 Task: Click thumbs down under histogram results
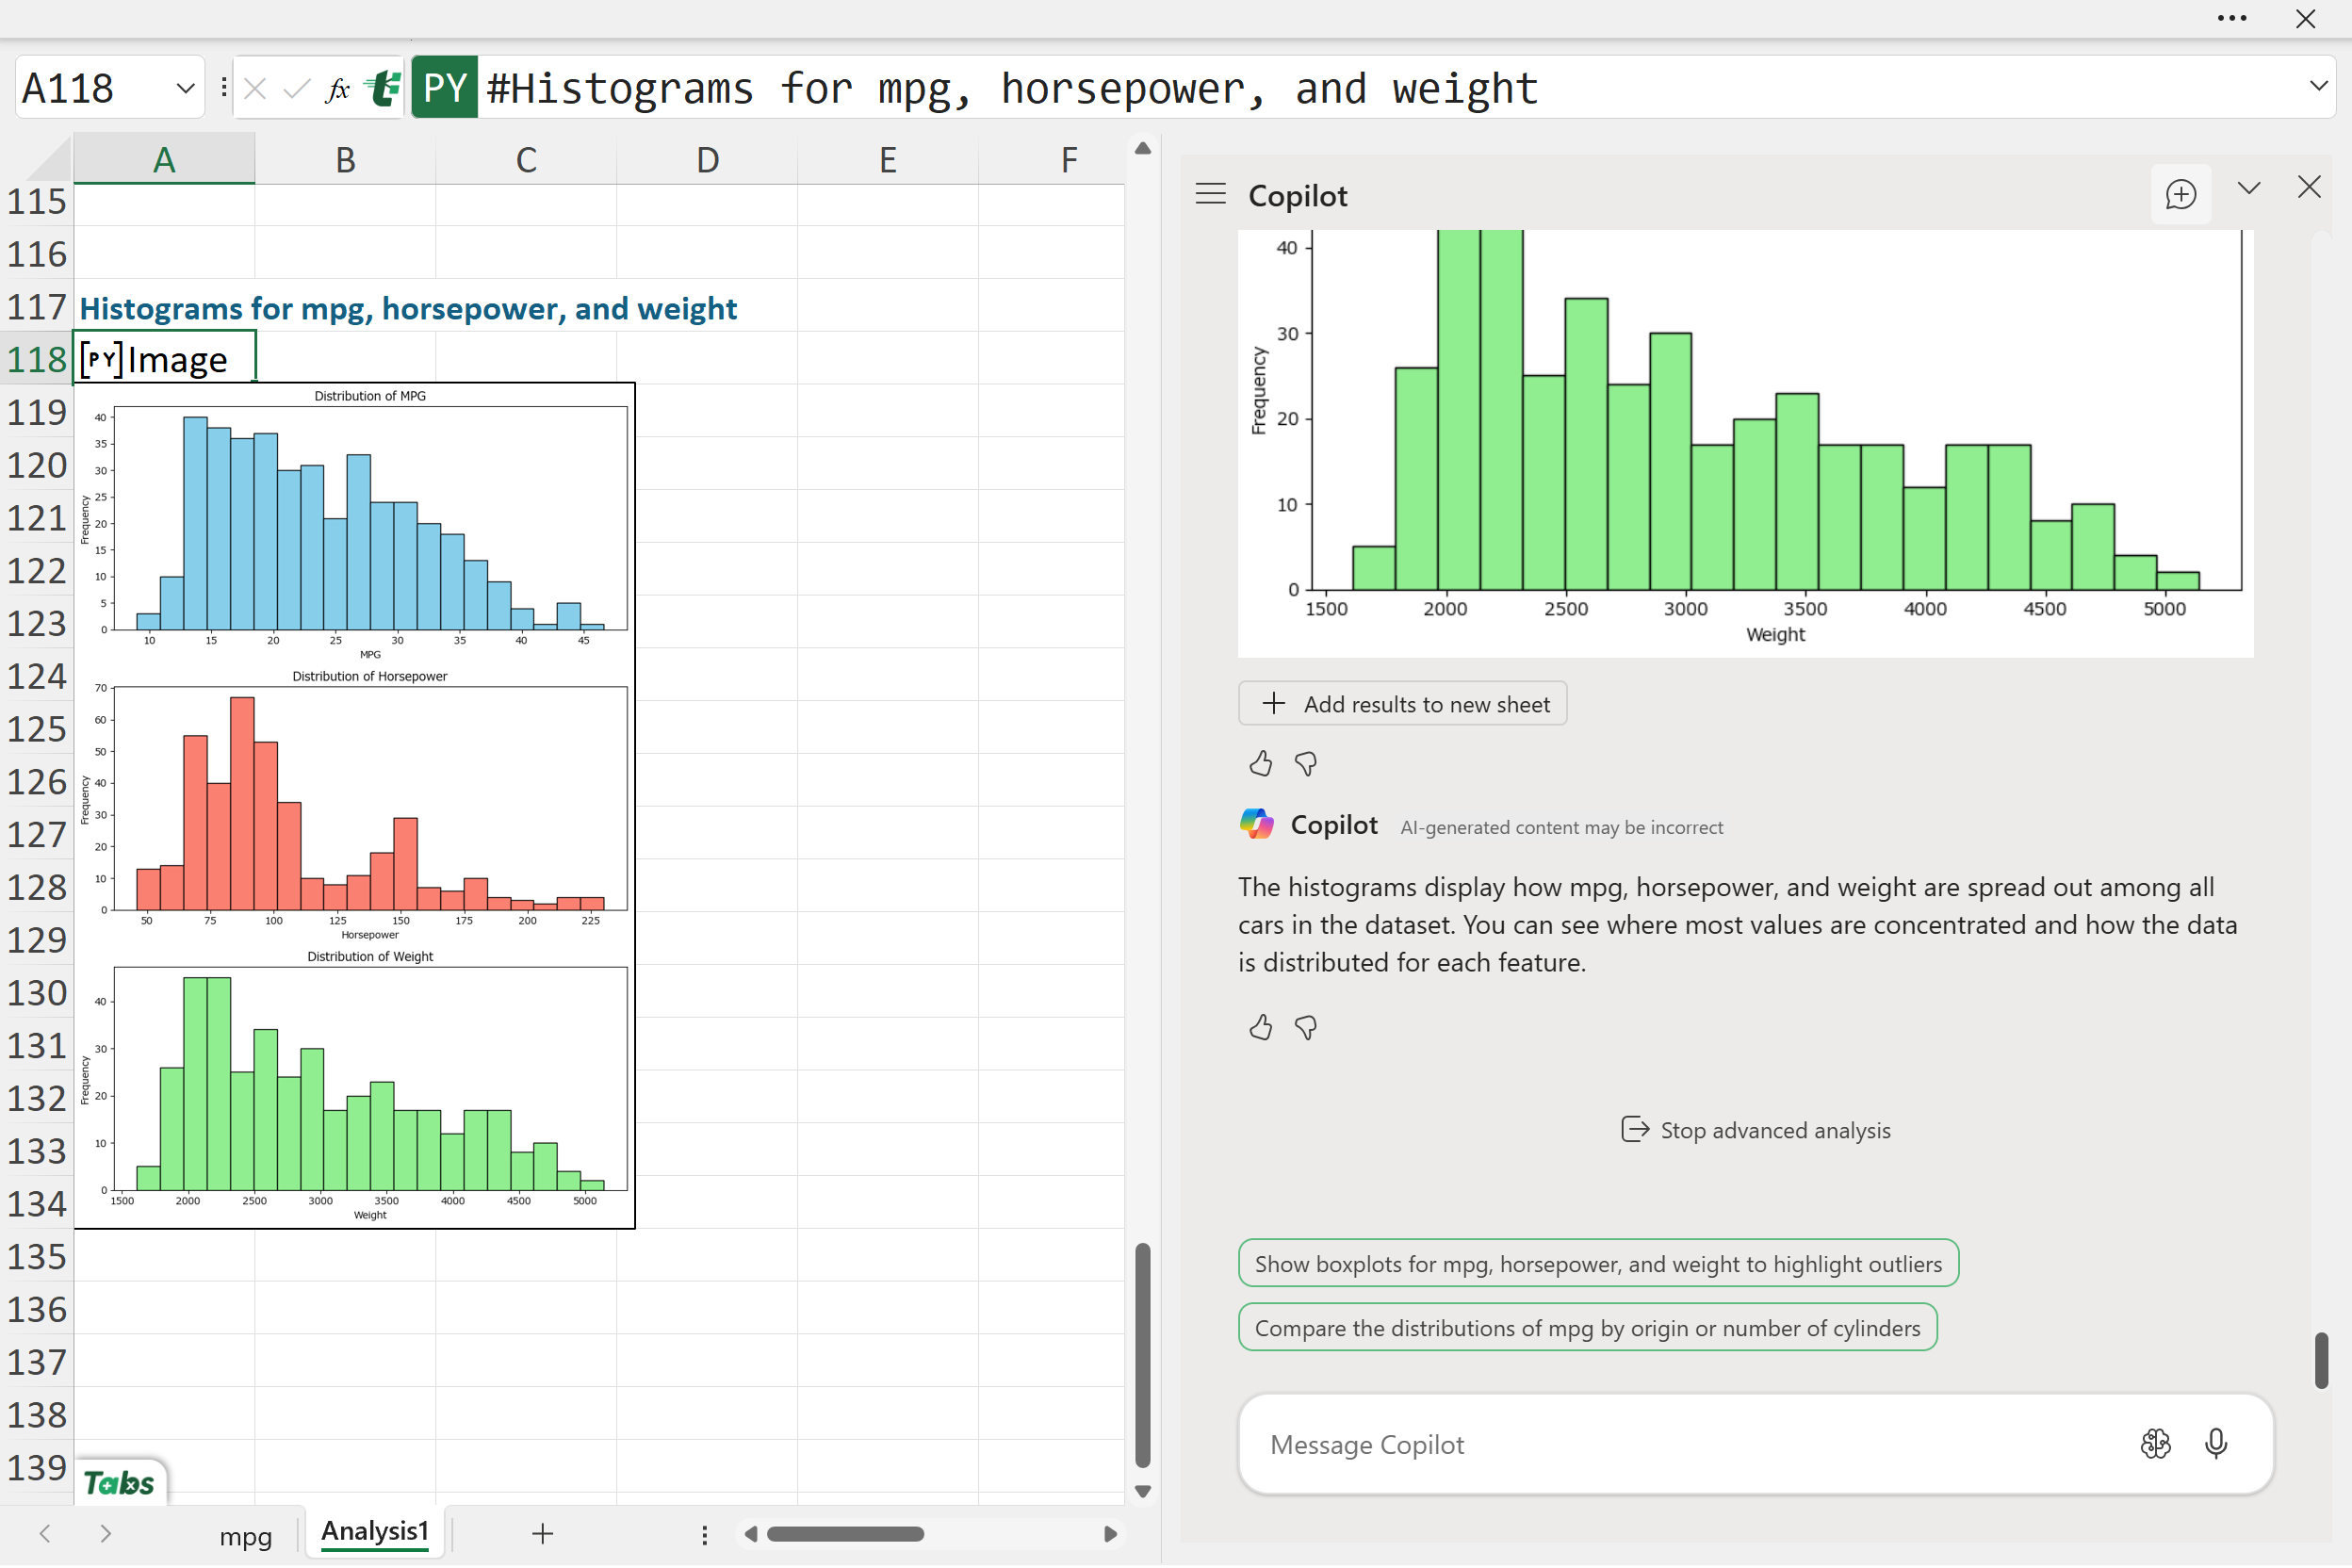pos(1305,764)
